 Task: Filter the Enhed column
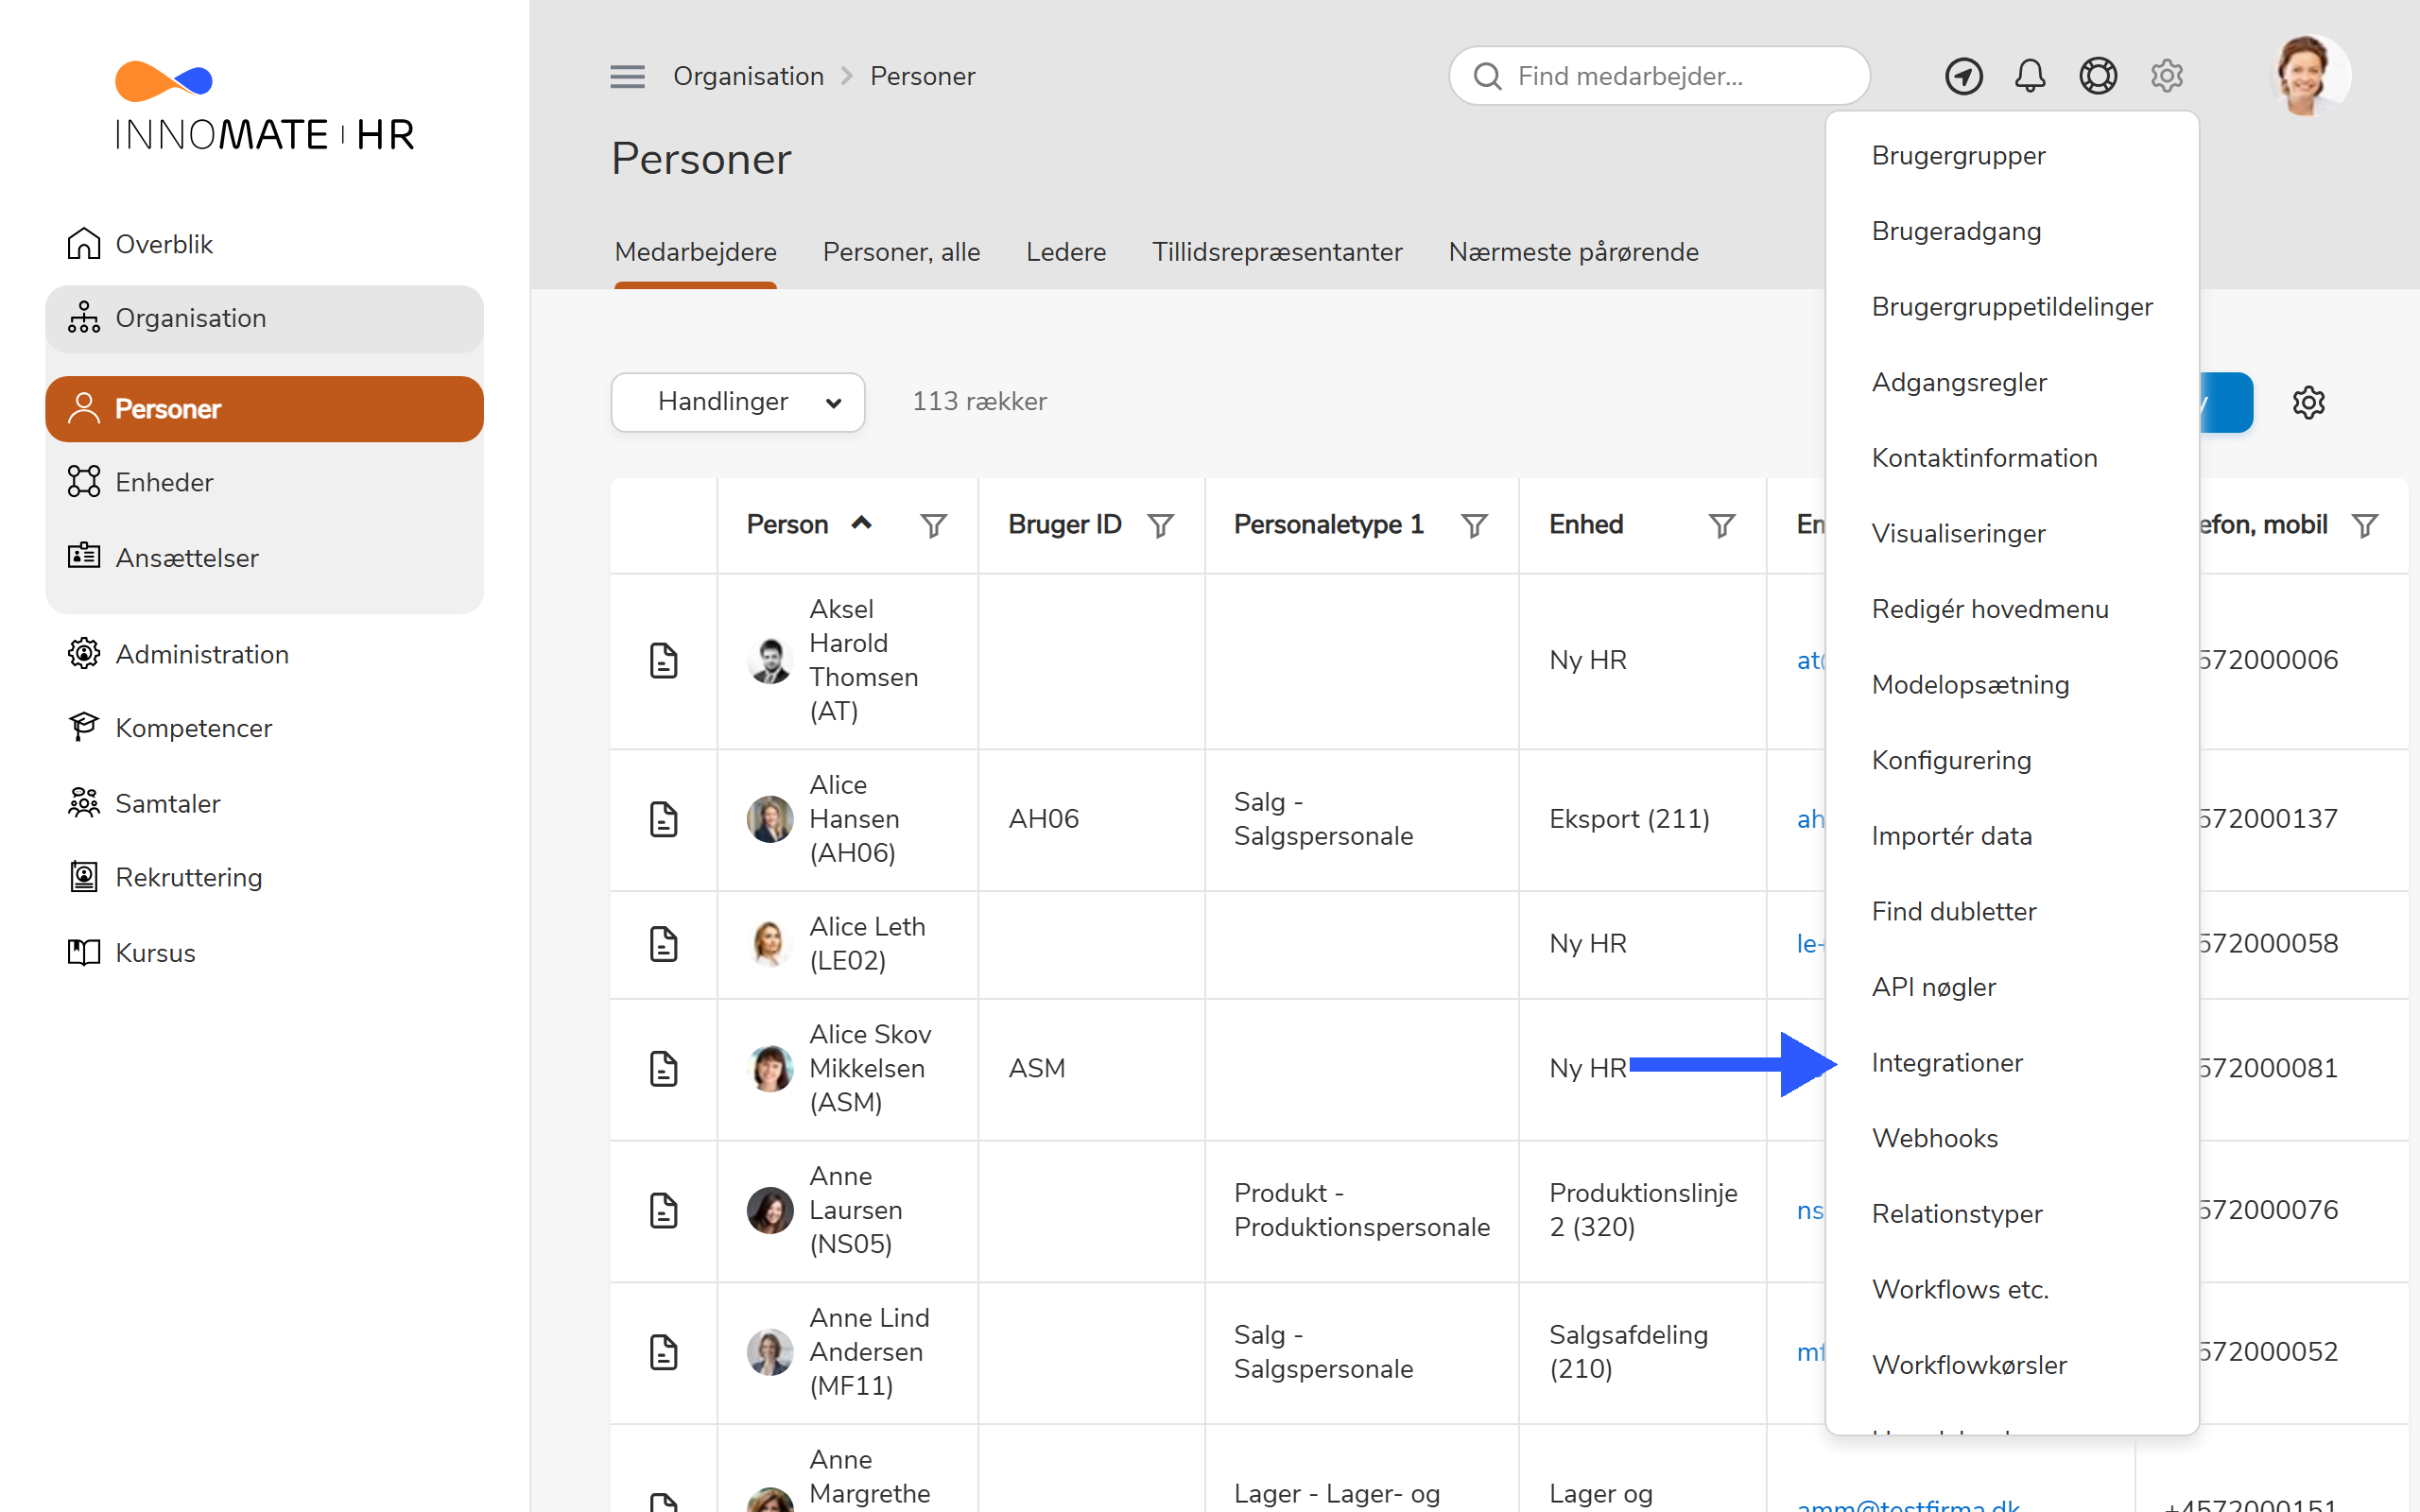[1721, 525]
